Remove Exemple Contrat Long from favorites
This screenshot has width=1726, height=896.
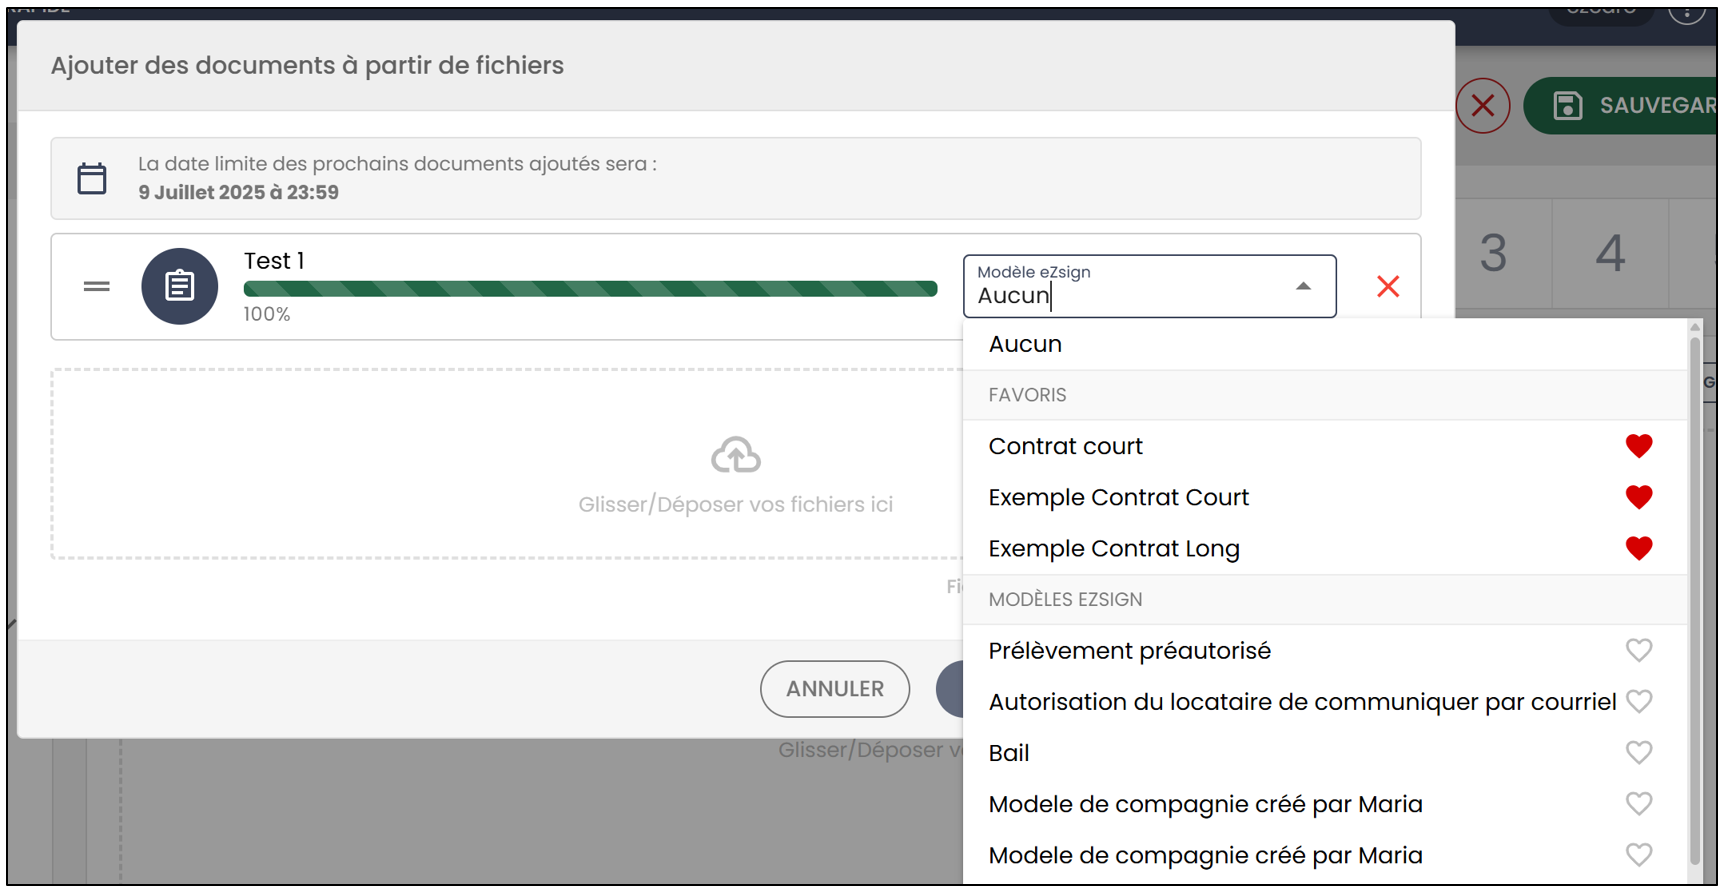pyautogui.click(x=1639, y=548)
